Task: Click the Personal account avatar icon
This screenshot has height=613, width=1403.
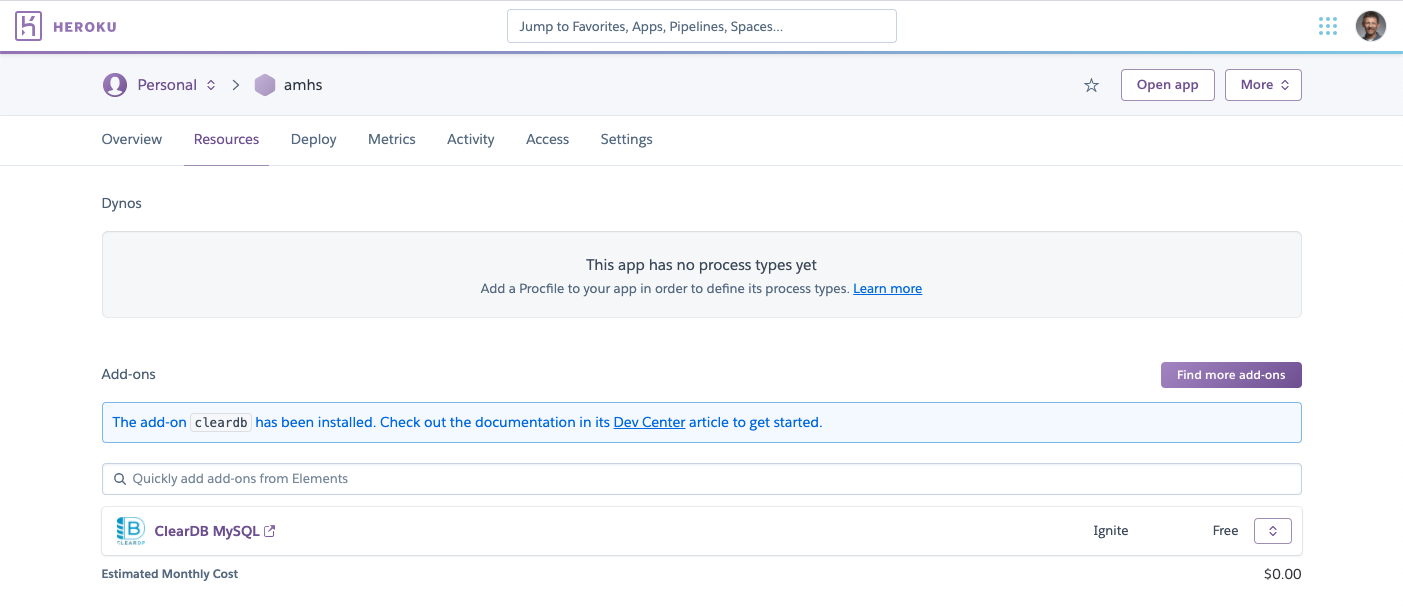Action: pos(115,85)
